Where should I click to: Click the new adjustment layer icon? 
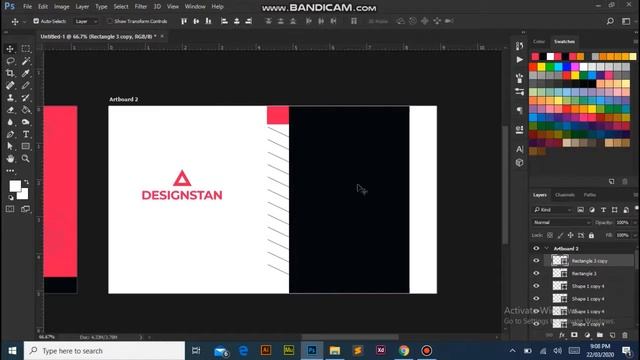(587, 335)
